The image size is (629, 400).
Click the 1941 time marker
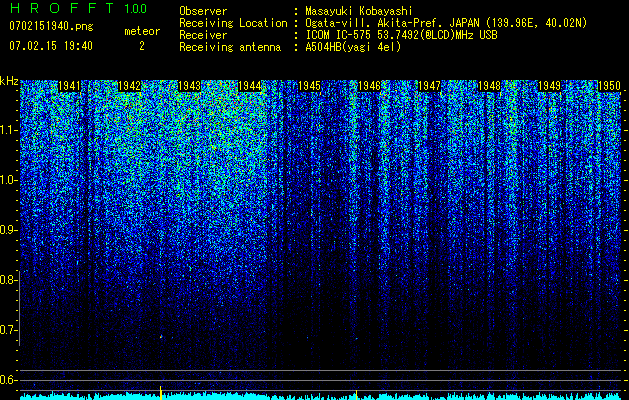[x=69, y=86]
